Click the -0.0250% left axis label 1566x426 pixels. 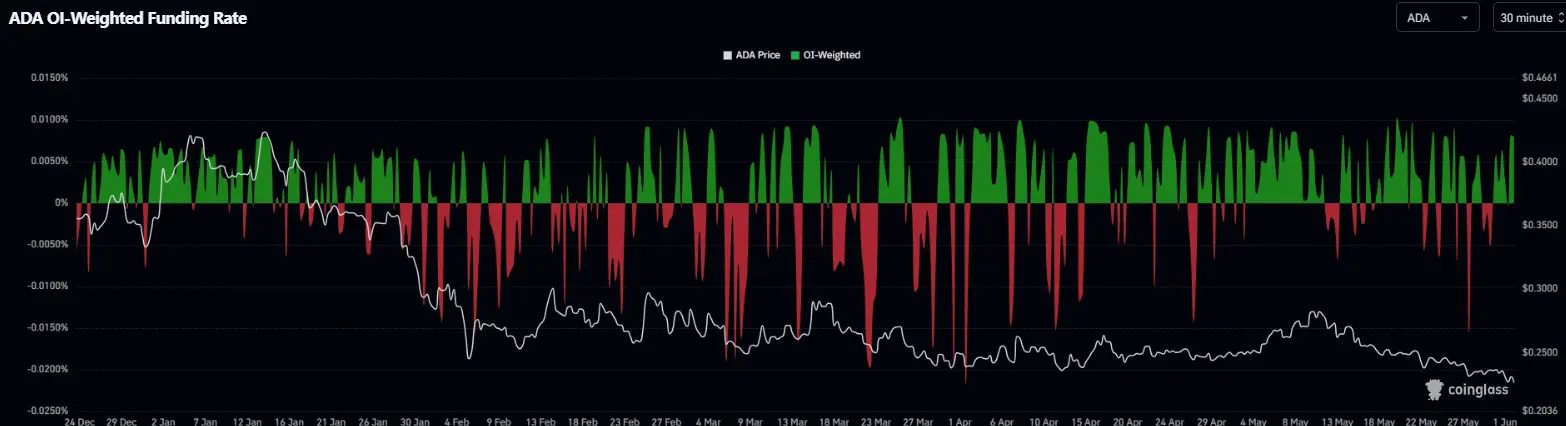pyautogui.click(x=47, y=410)
